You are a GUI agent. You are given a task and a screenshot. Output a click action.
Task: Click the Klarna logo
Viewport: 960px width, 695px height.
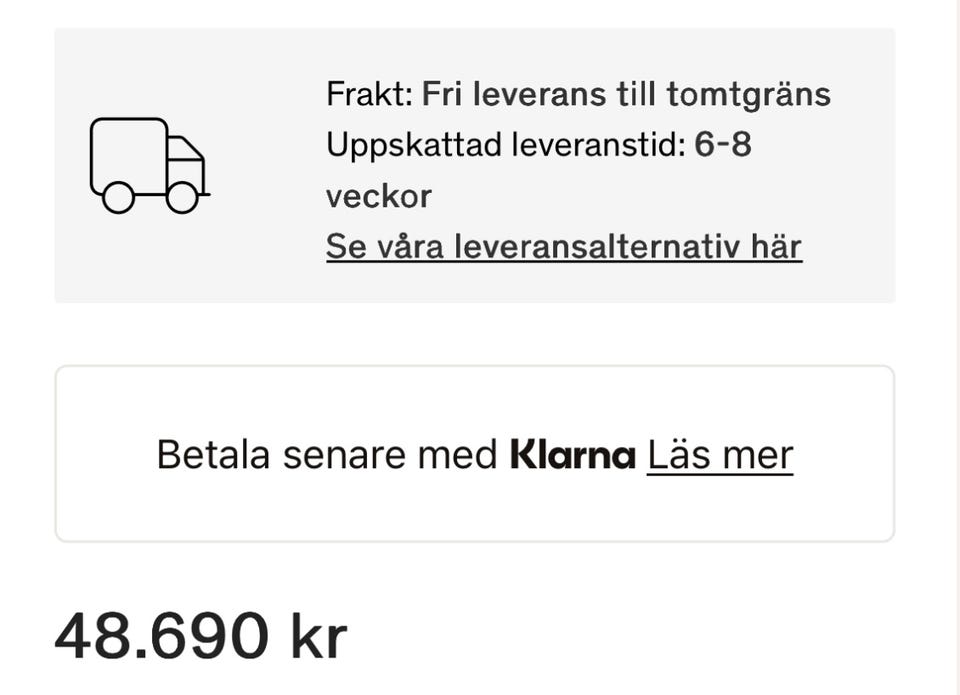pyautogui.click(x=573, y=455)
